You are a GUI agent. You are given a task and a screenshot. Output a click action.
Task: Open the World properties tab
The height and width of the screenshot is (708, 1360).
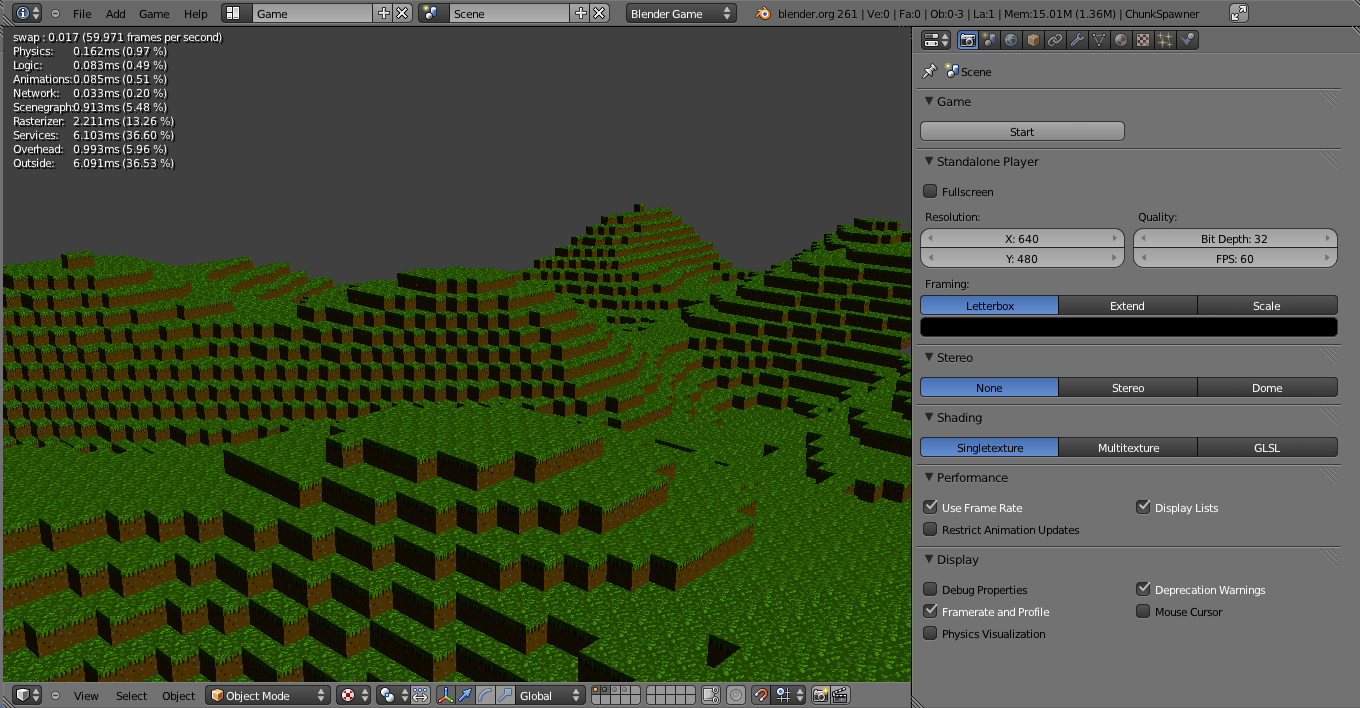(1010, 39)
